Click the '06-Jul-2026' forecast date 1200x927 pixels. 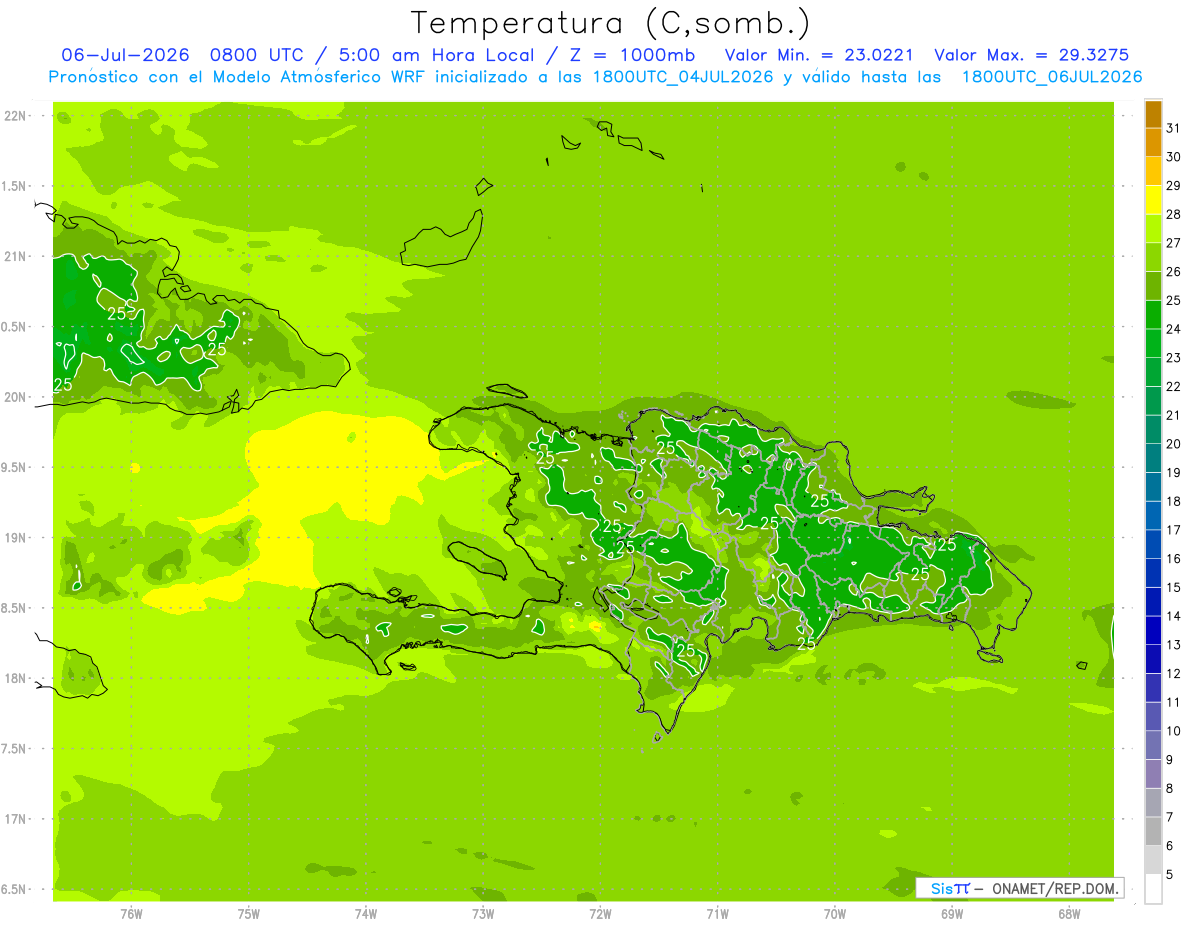coord(126,55)
